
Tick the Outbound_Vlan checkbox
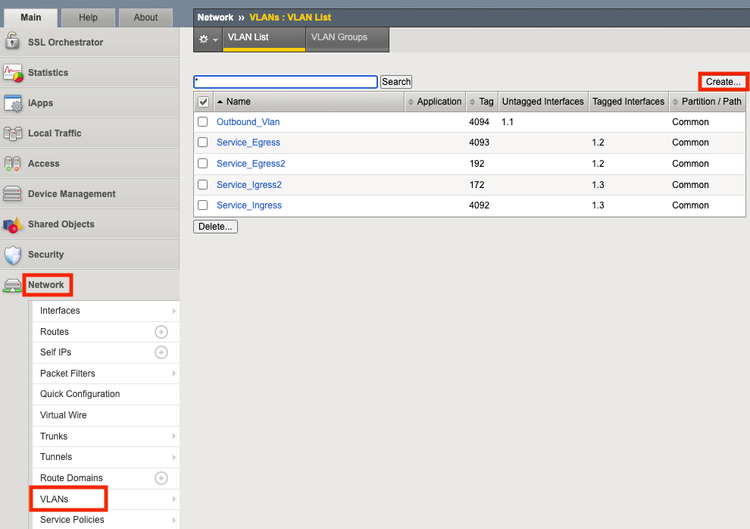pyautogui.click(x=203, y=122)
